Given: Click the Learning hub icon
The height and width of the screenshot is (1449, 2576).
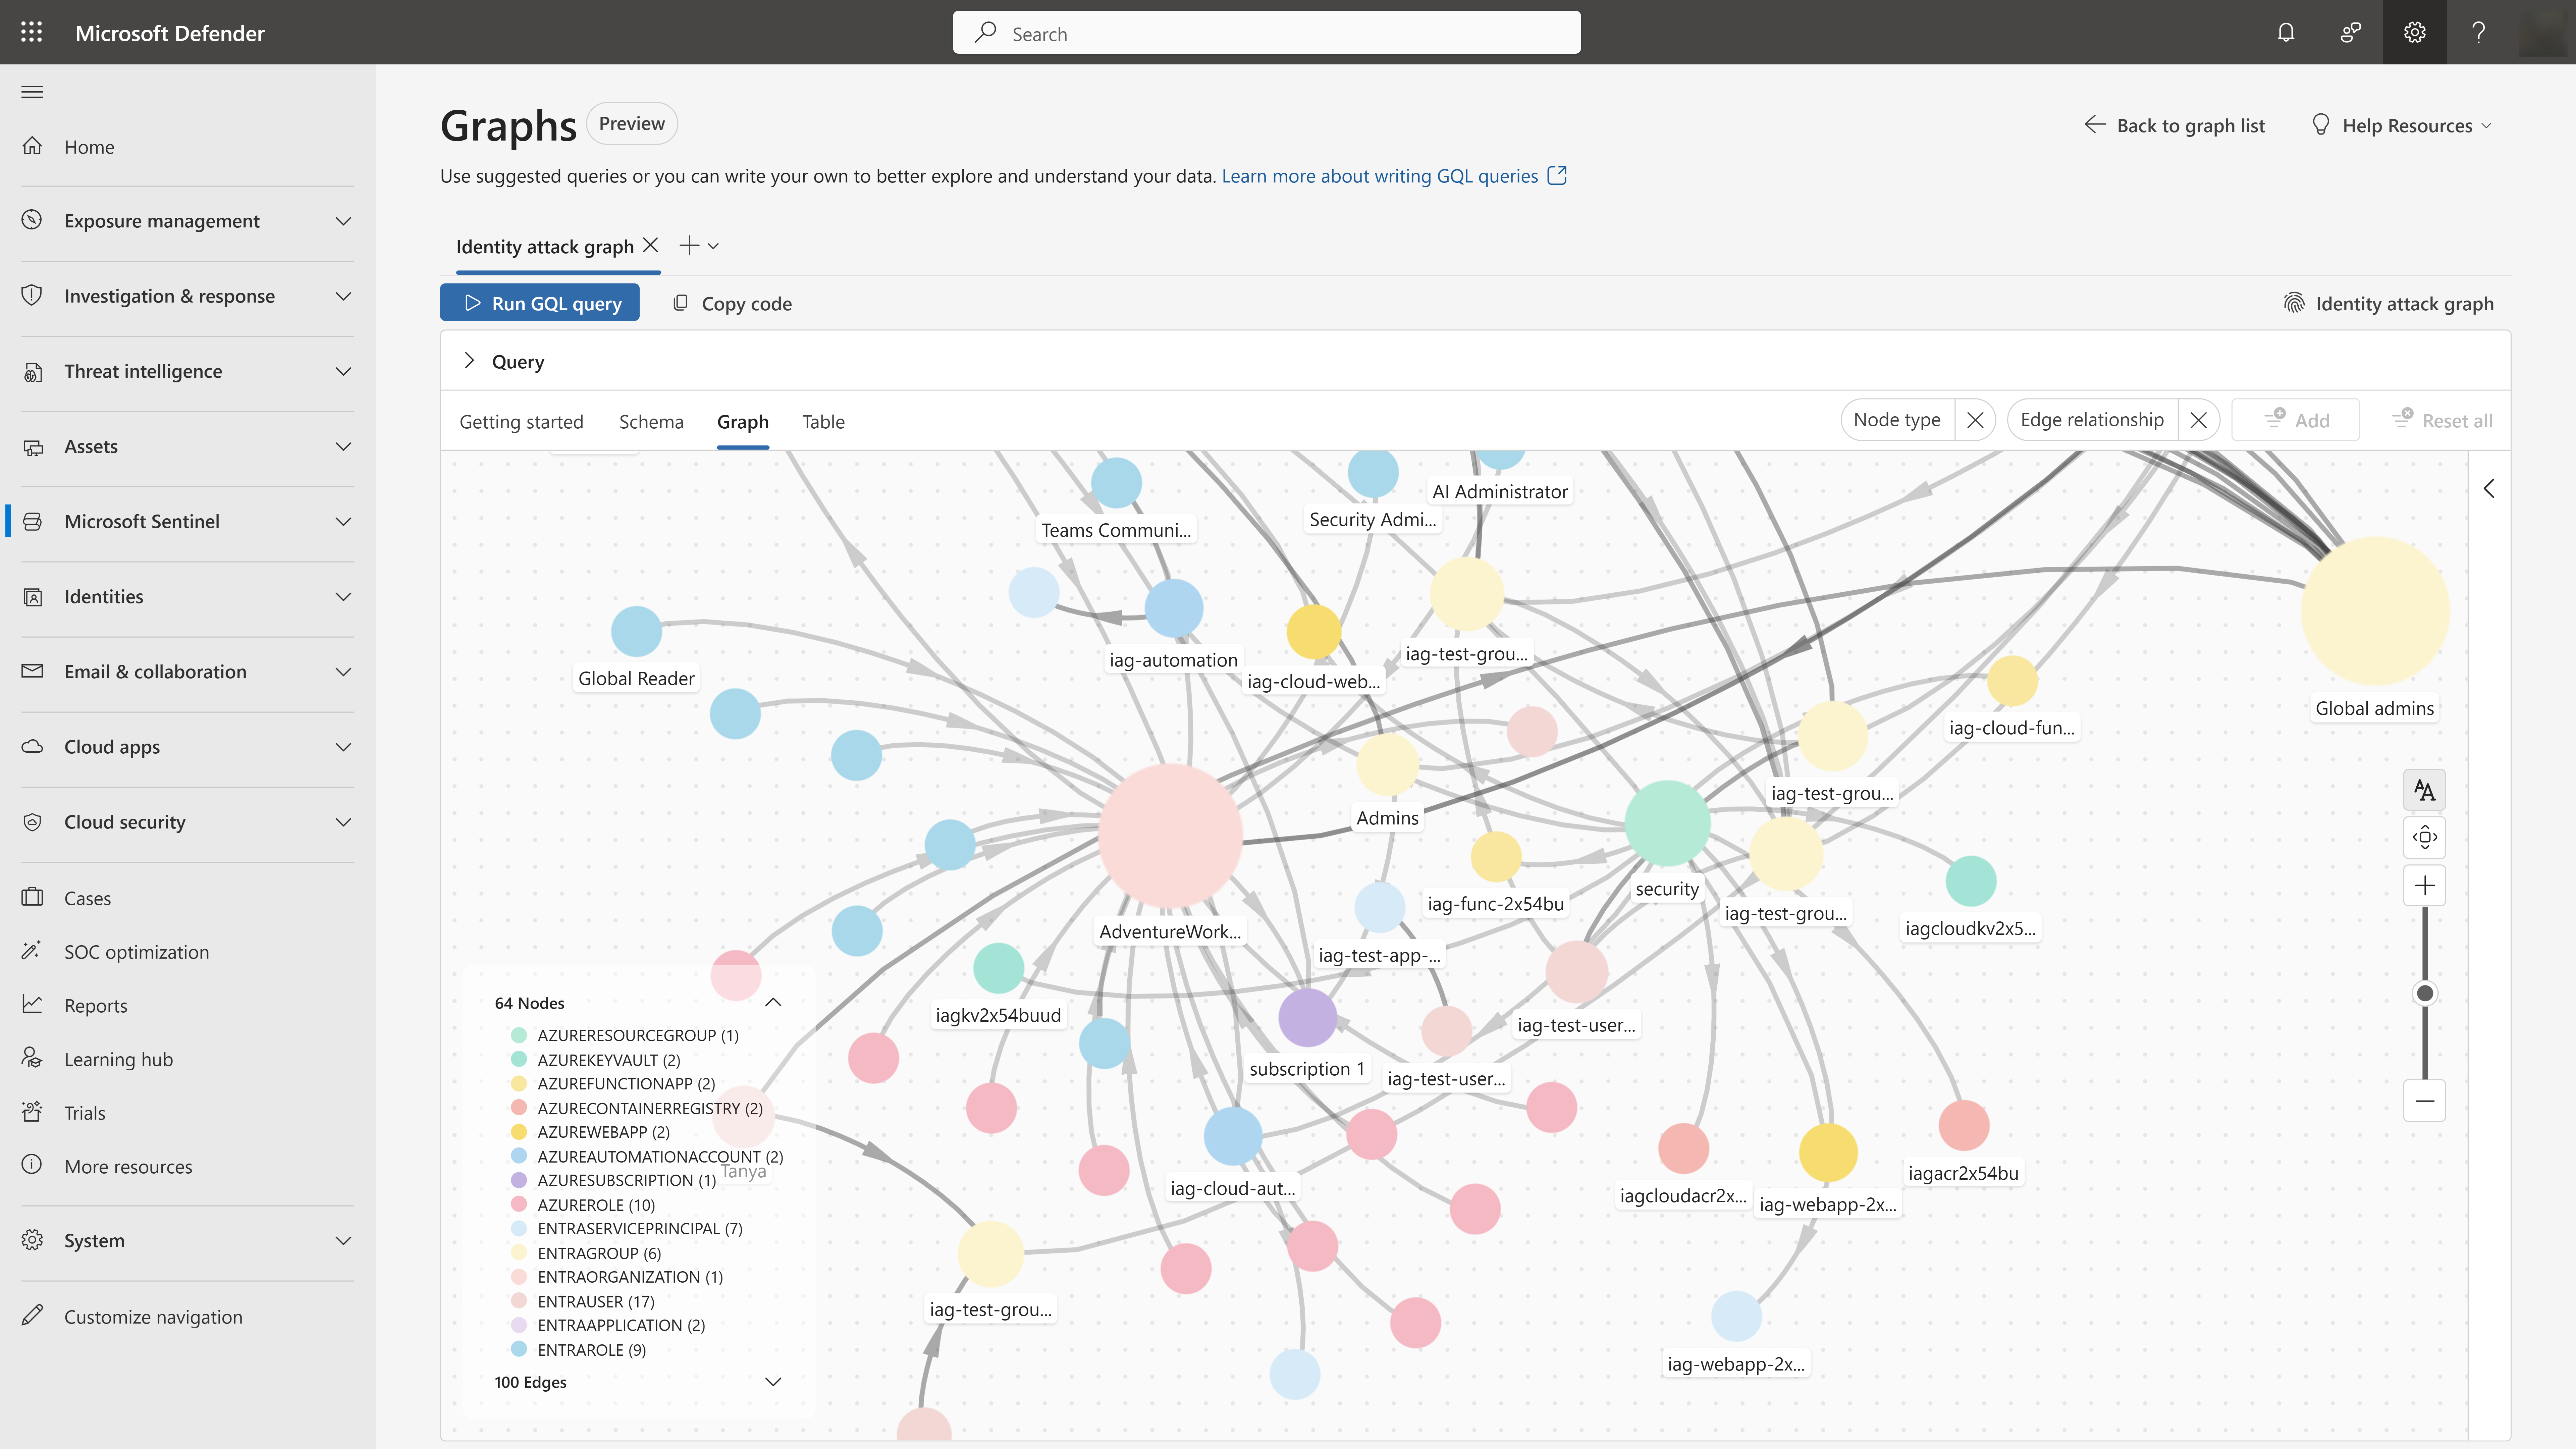Looking at the screenshot, I should pyautogui.click(x=32, y=1058).
